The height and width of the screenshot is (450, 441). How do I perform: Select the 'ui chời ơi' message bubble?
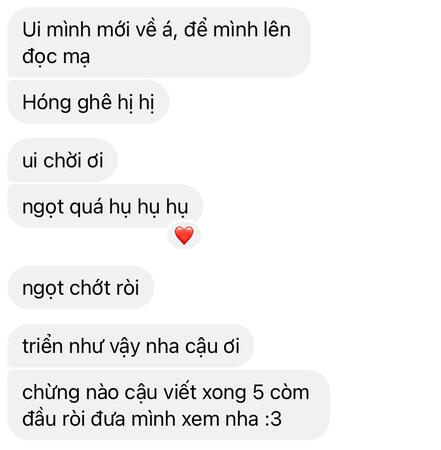pos(62,160)
